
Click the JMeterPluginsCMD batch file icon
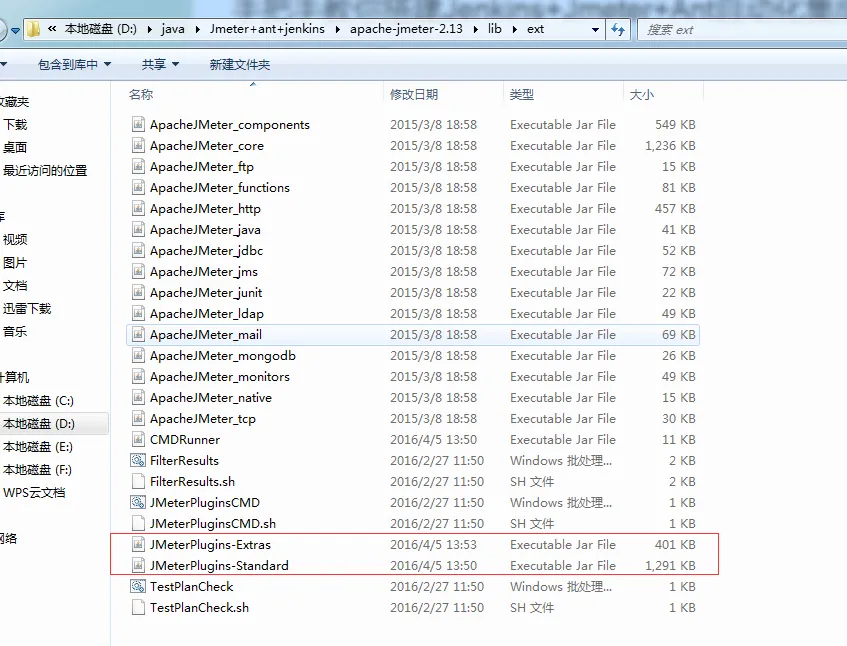pos(138,502)
